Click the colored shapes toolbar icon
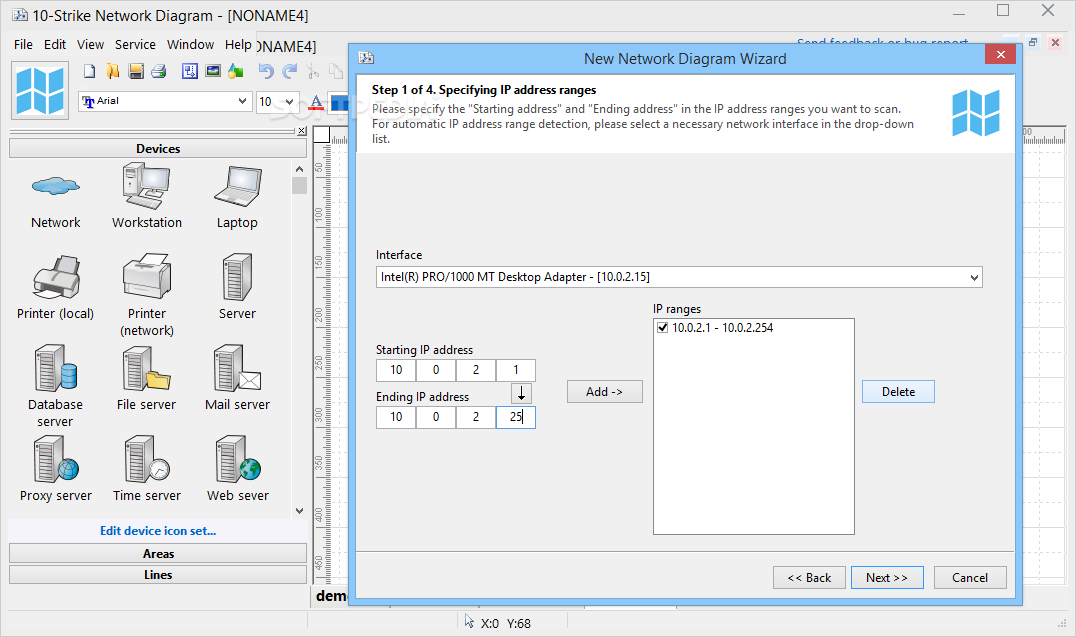1076x637 pixels. [236, 71]
